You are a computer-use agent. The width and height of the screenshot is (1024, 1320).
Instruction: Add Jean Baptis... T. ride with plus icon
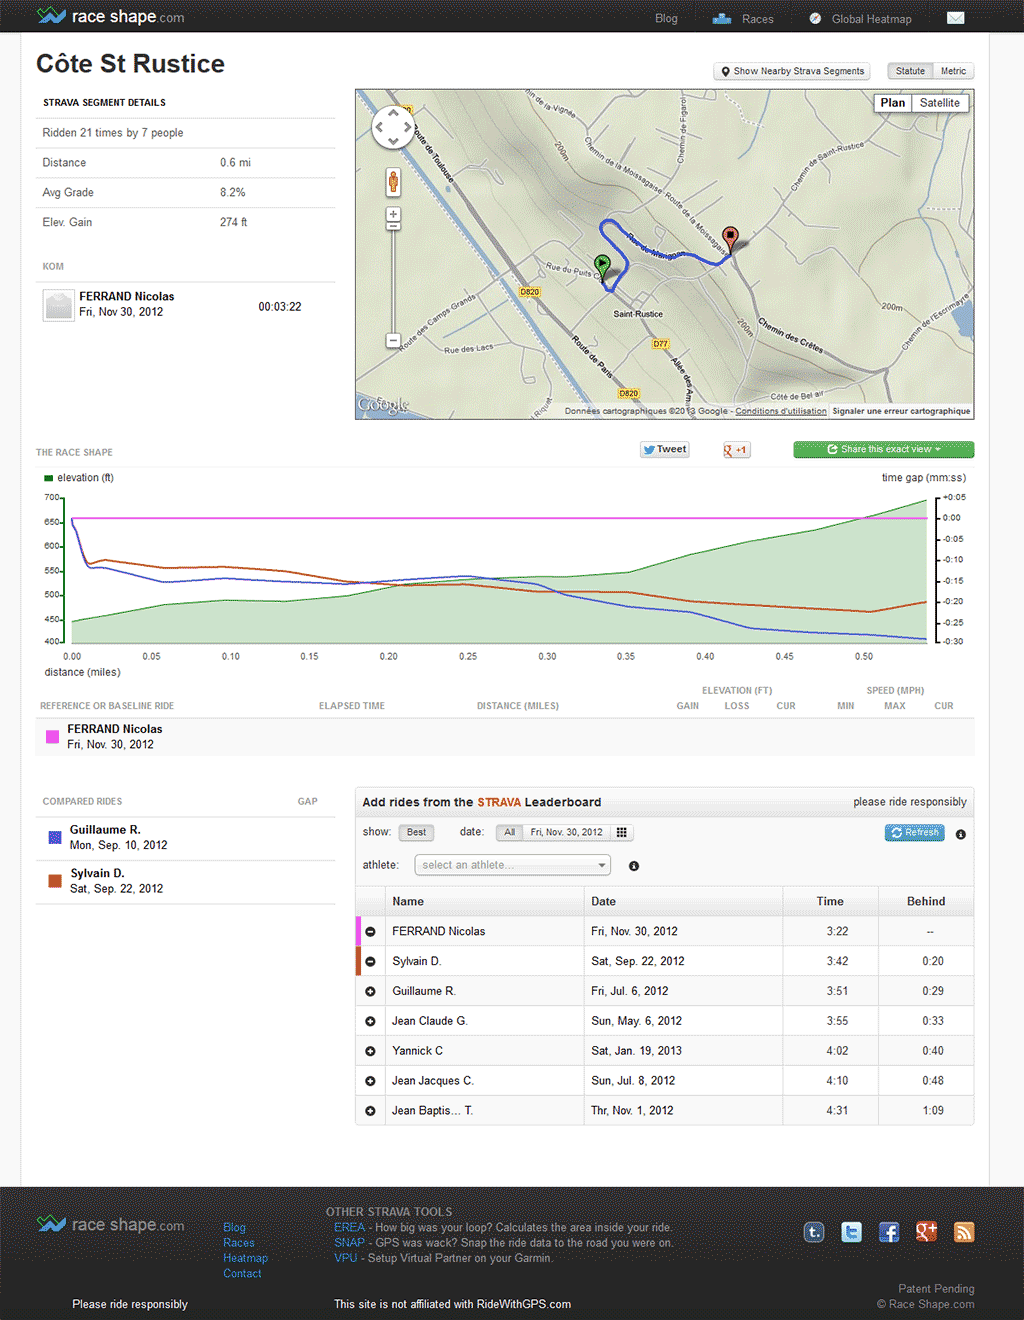point(370,1111)
